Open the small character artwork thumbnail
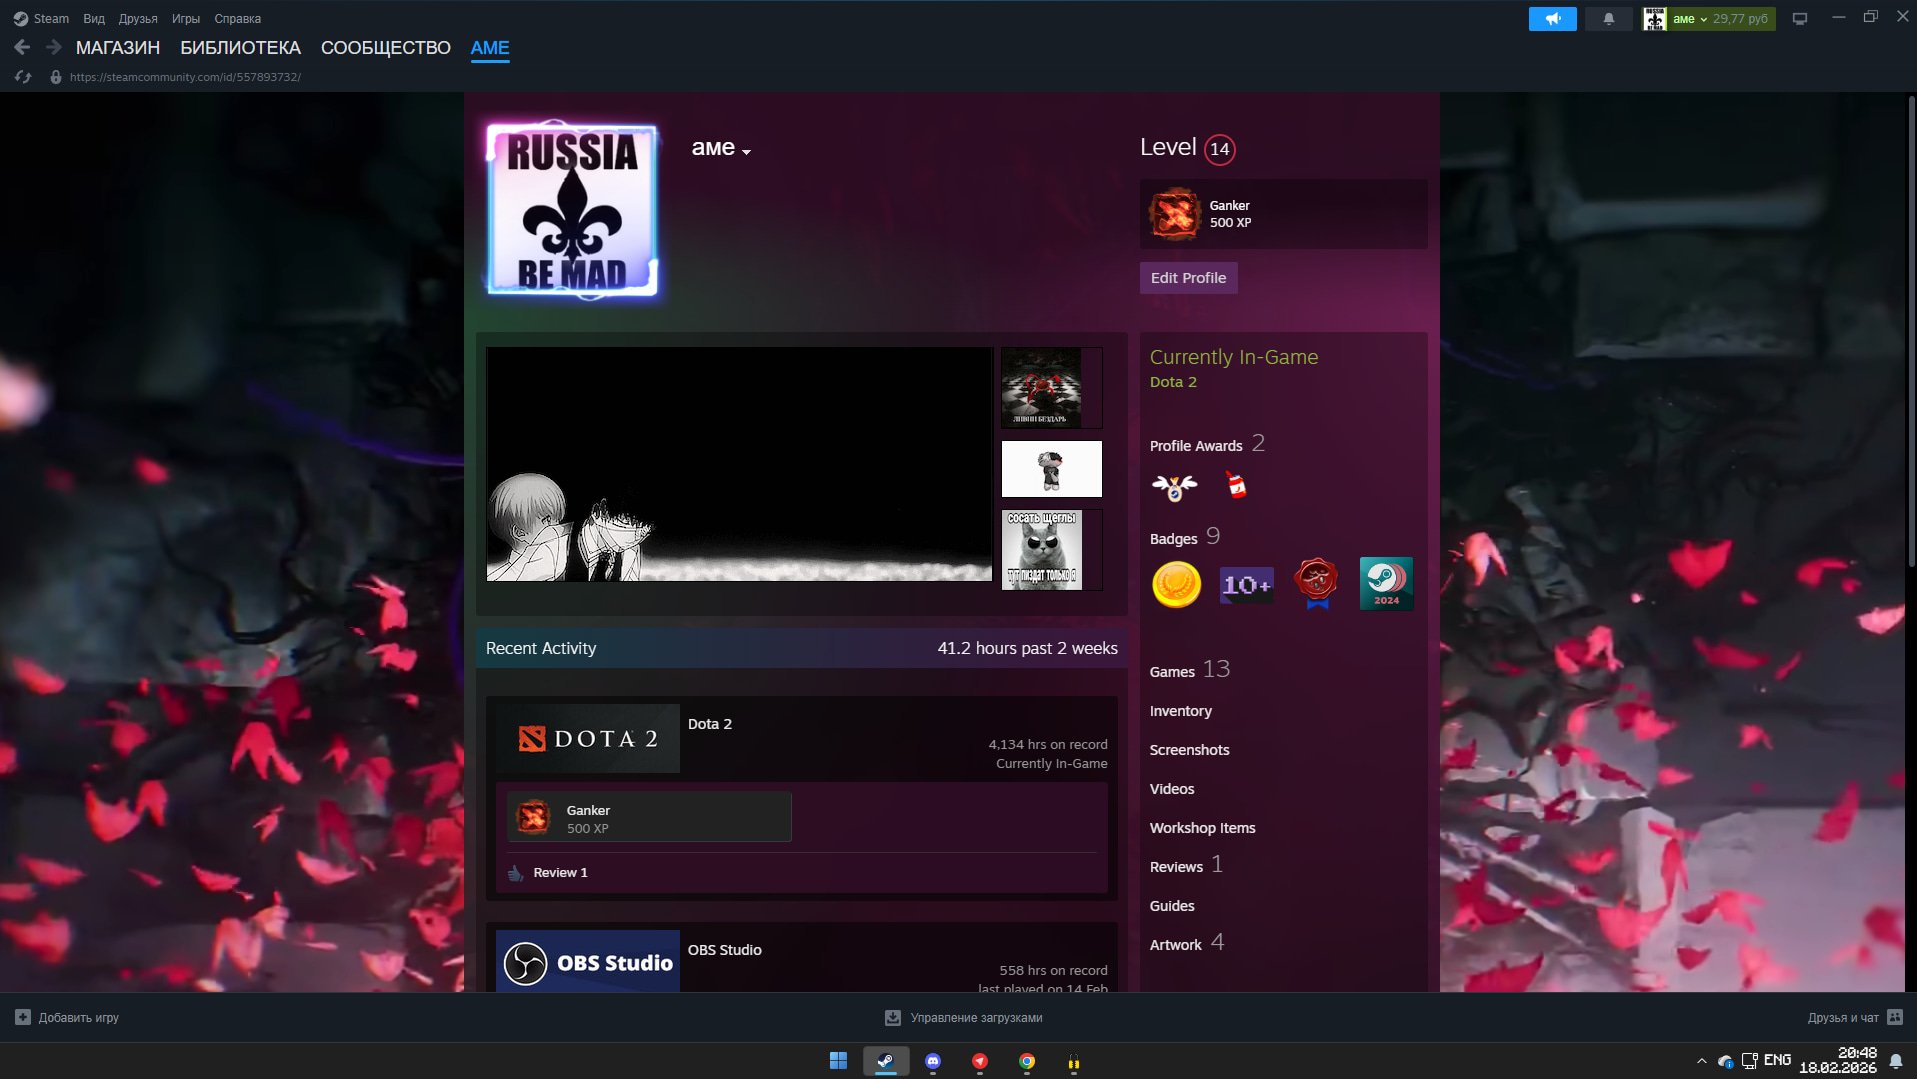This screenshot has width=1917, height=1079. [1052, 469]
